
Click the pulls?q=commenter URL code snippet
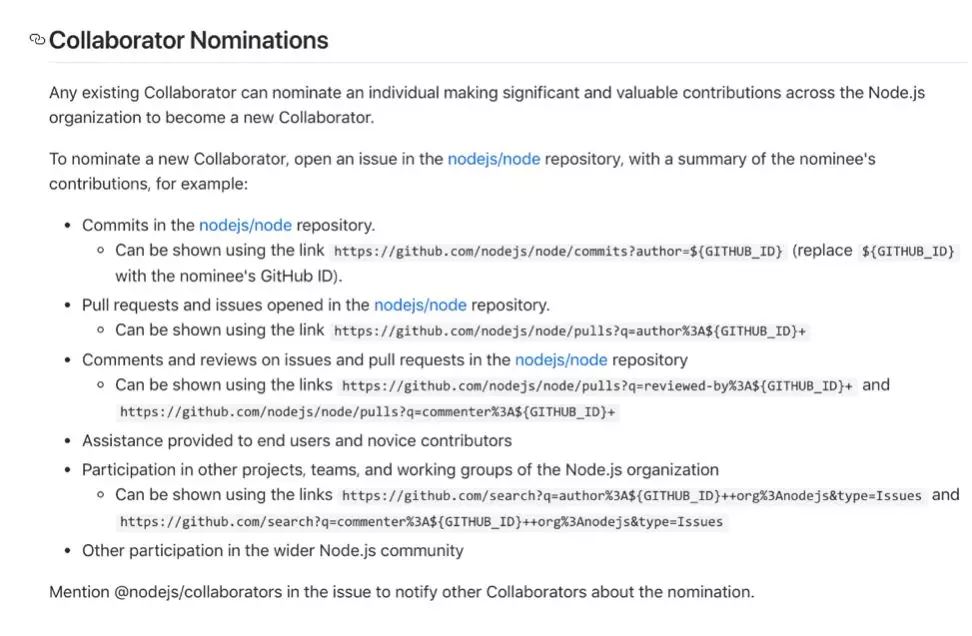pyautogui.click(x=368, y=412)
